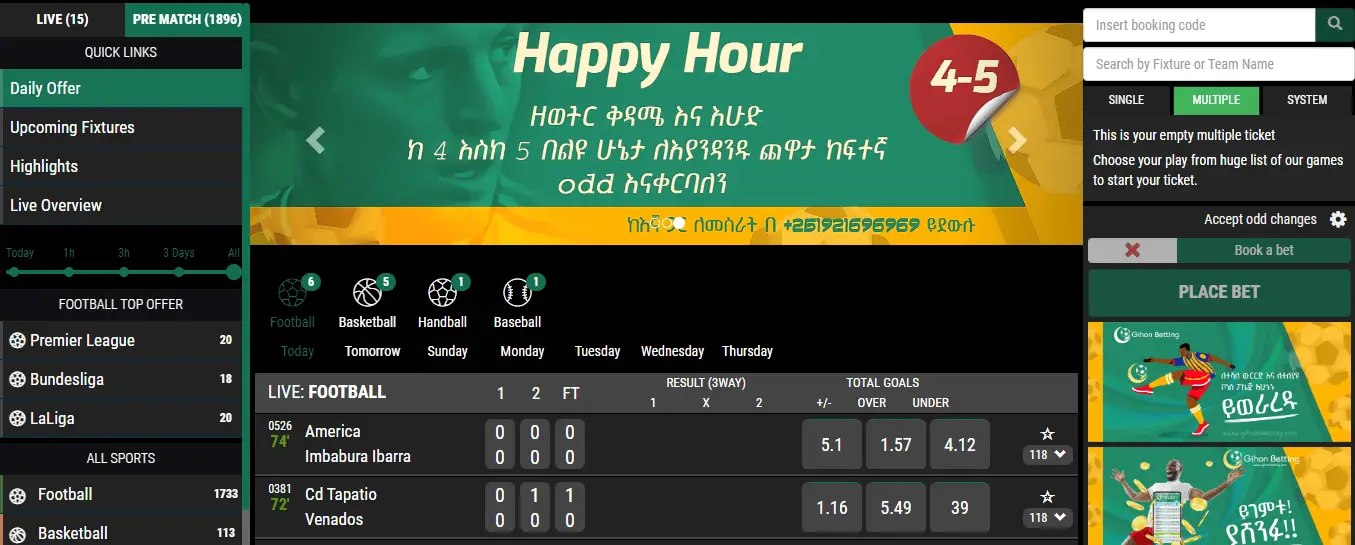This screenshot has width=1355, height=545.
Task: Expand 118 markets for Cd Tapatio match
Action: click(x=1047, y=518)
